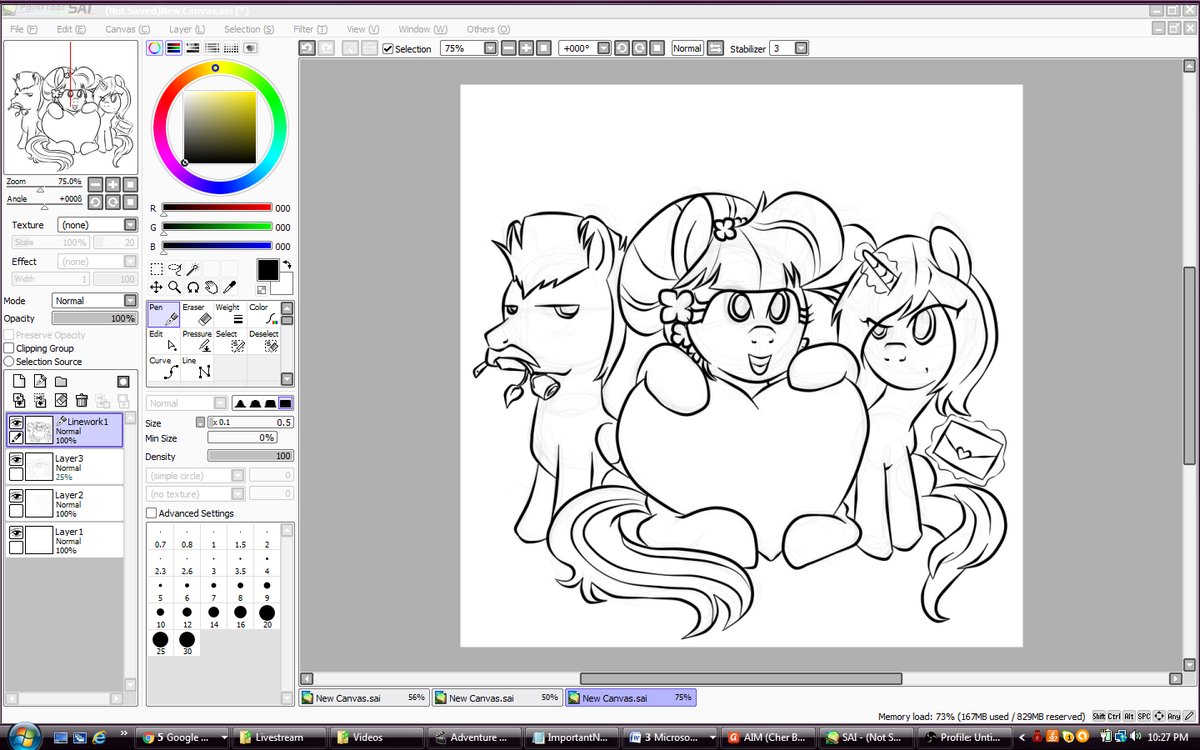This screenshot has height=750, width=1200.
Task: Open the File menu
Action: pos(23,29)
